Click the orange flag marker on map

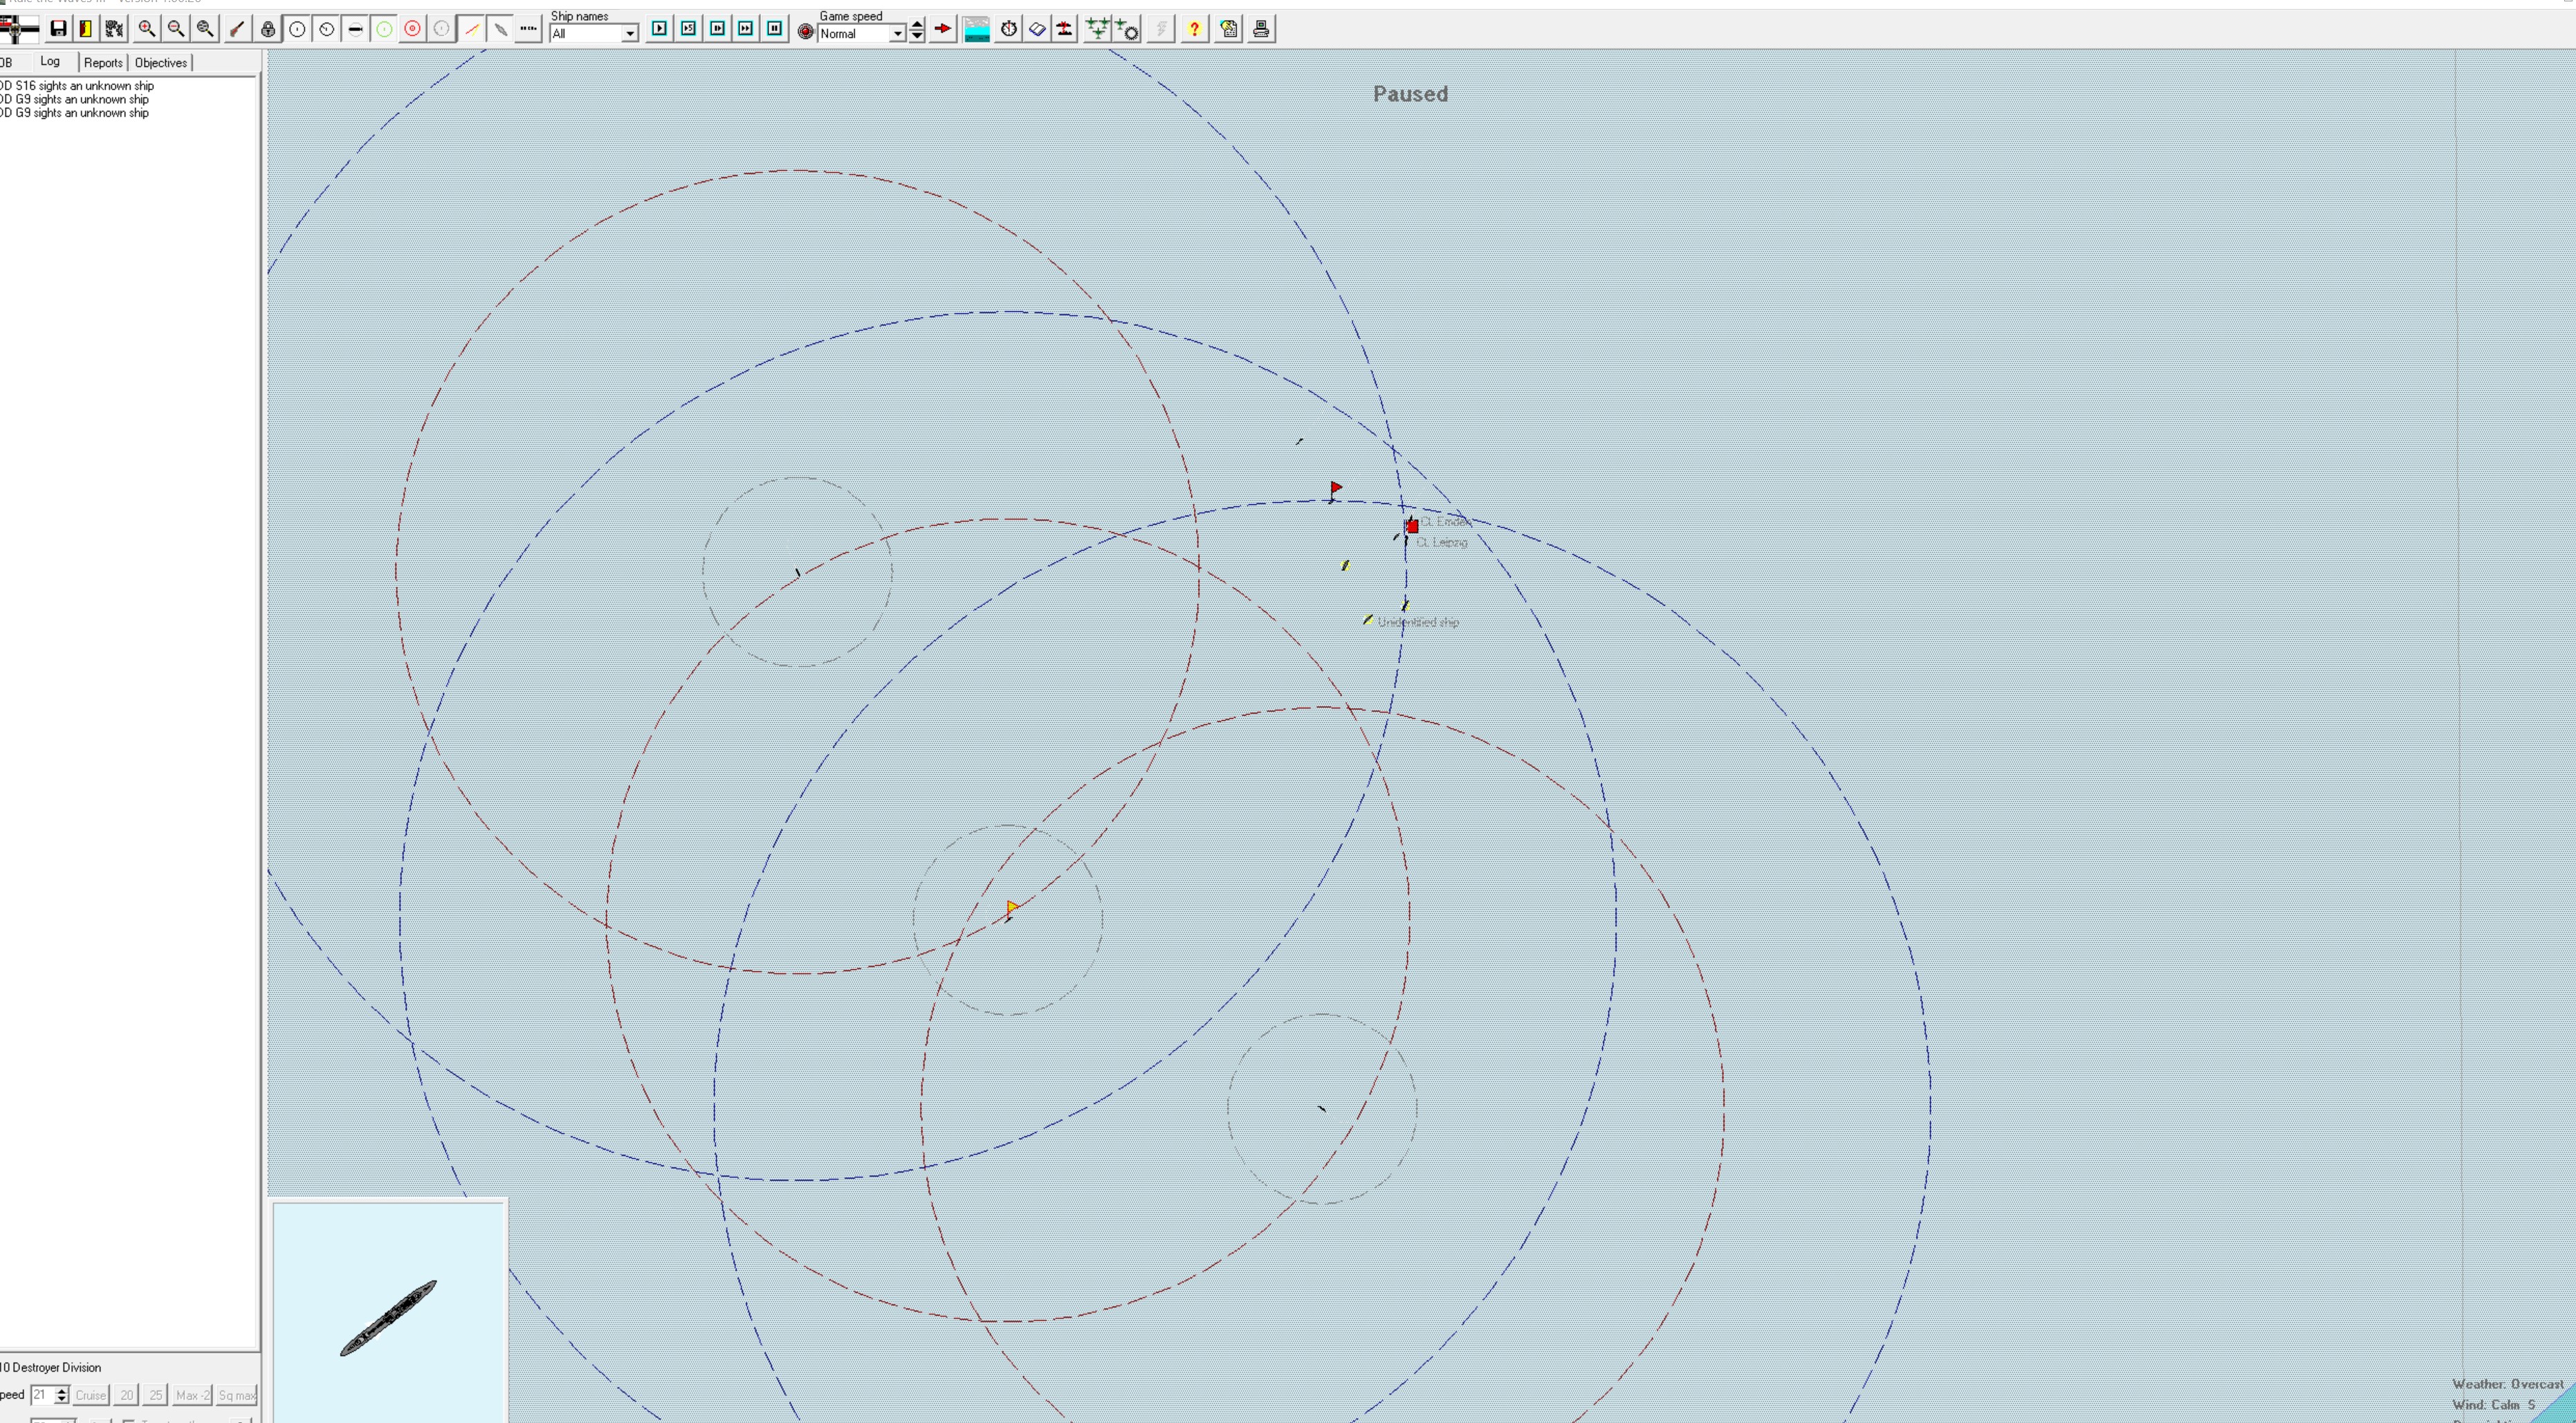1012,907
